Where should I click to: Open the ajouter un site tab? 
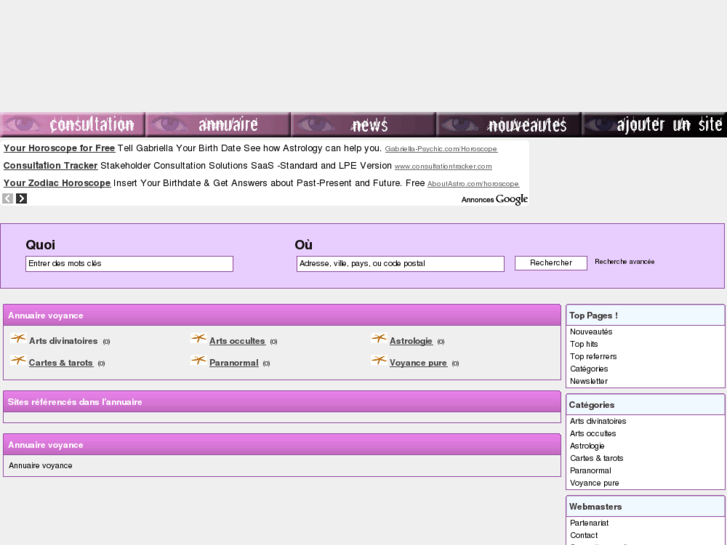[x=654, y=124]
